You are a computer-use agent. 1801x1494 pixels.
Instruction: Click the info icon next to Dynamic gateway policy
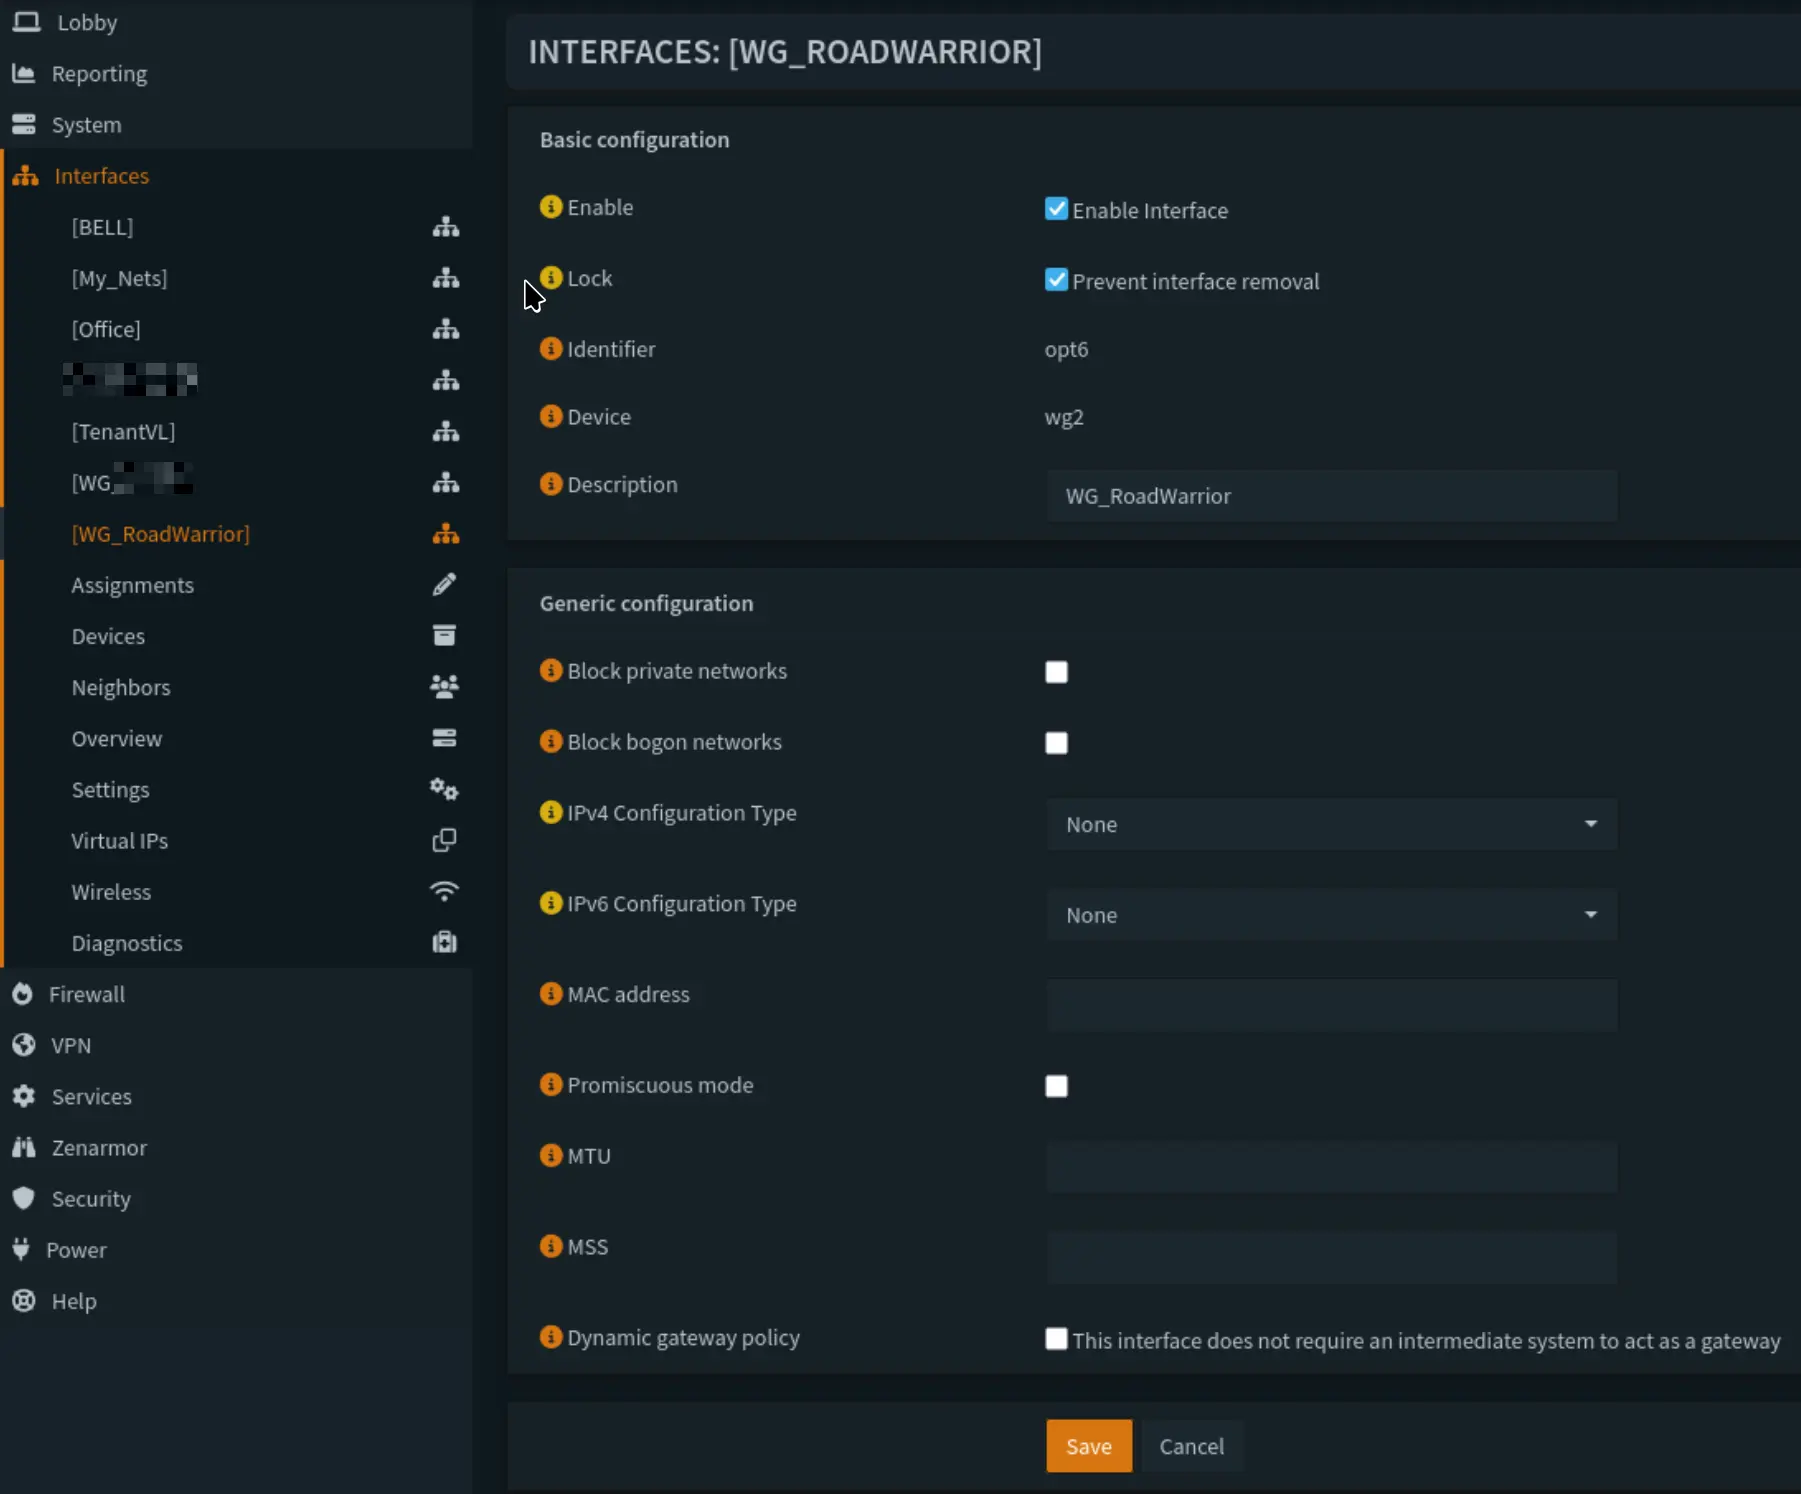coord(551,1337)
